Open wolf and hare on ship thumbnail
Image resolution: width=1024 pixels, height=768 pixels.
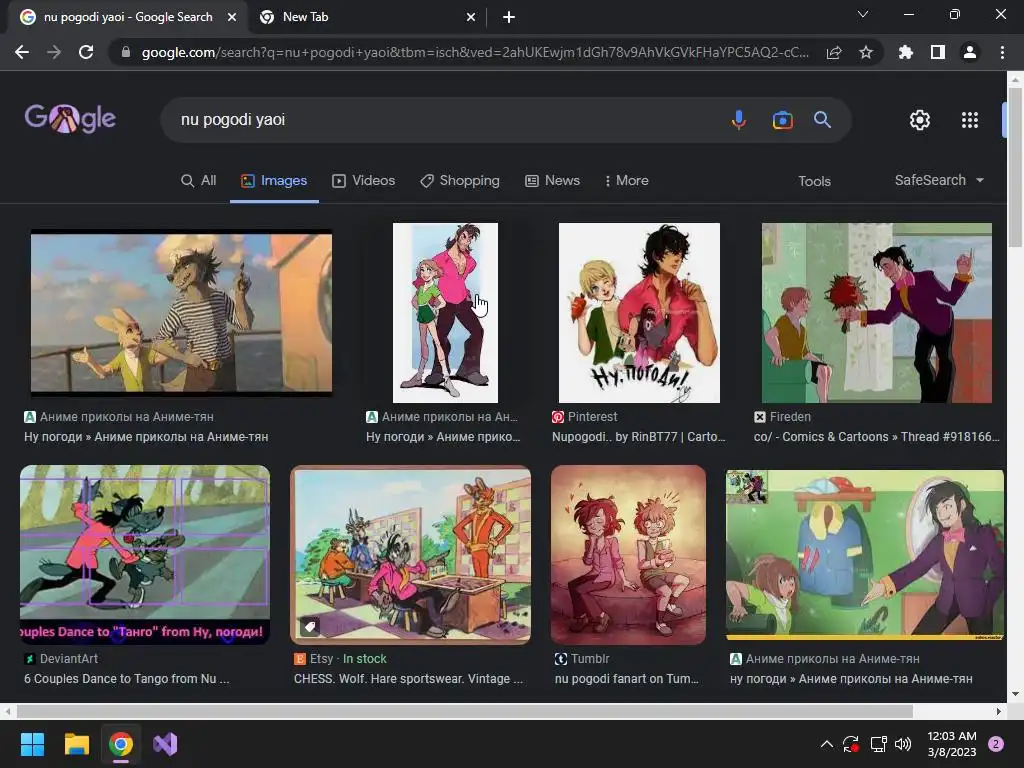pyautogui.click(x=182, y=312)
